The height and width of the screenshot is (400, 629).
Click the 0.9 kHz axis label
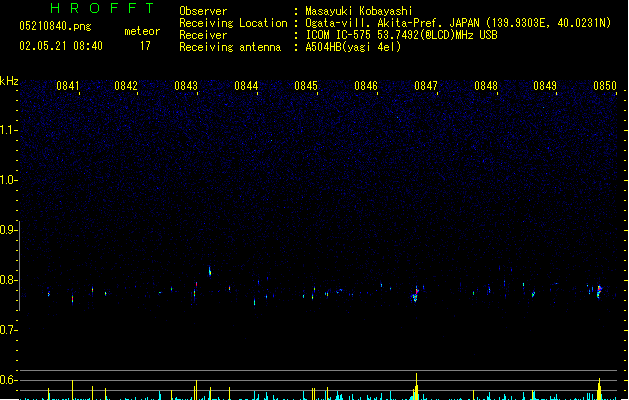[8, 230]
